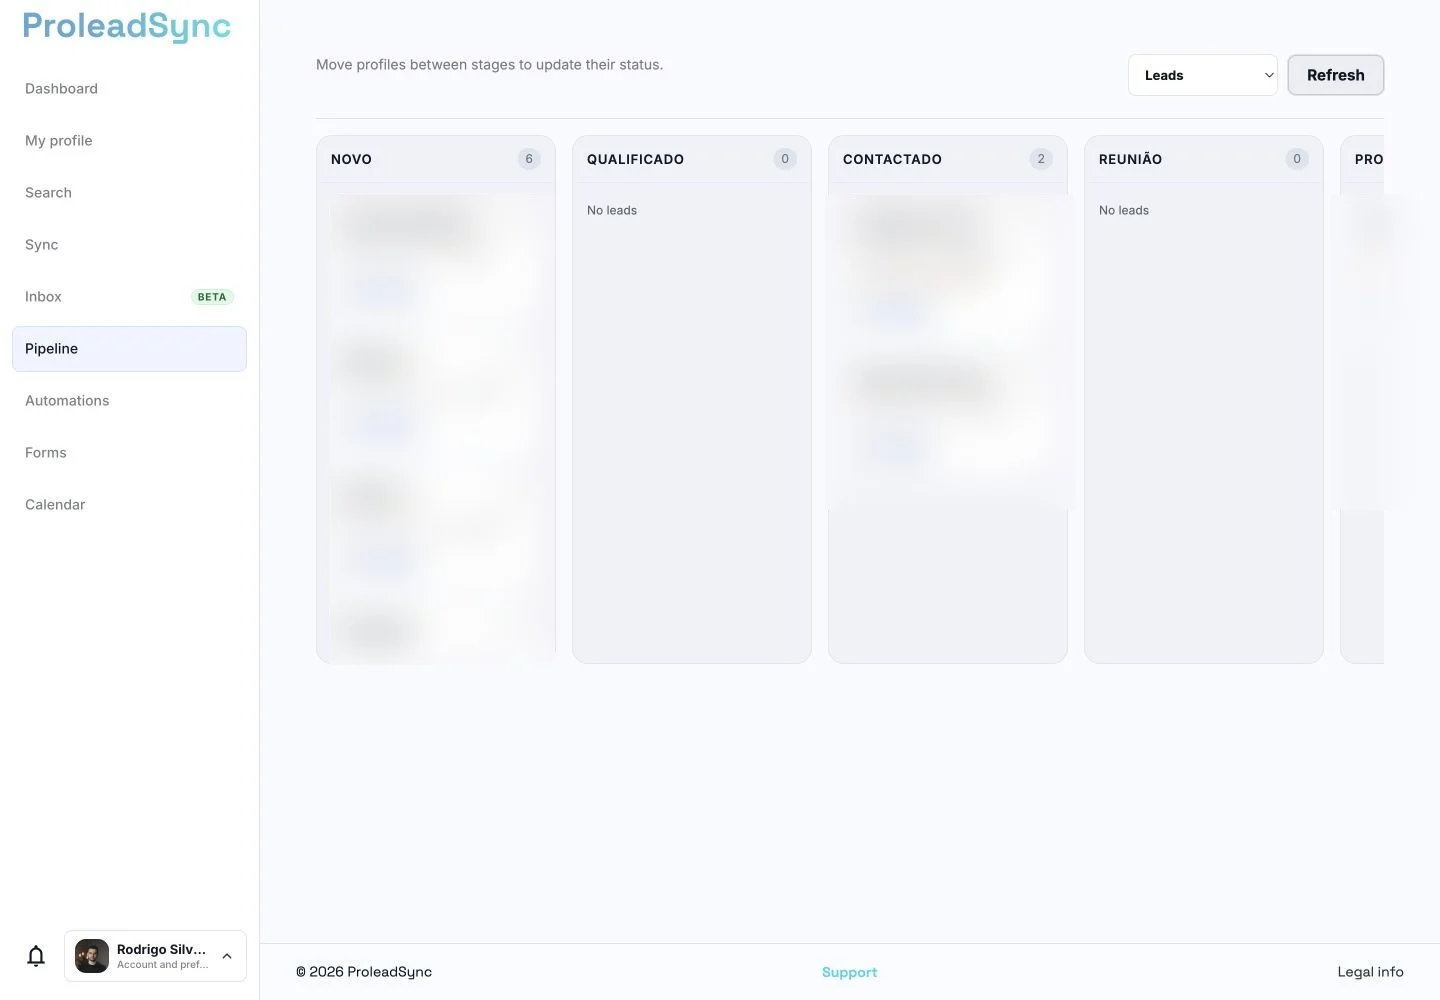
Task: Click the CONTACTADO count badge showing 2
Action: (1041, 159)
